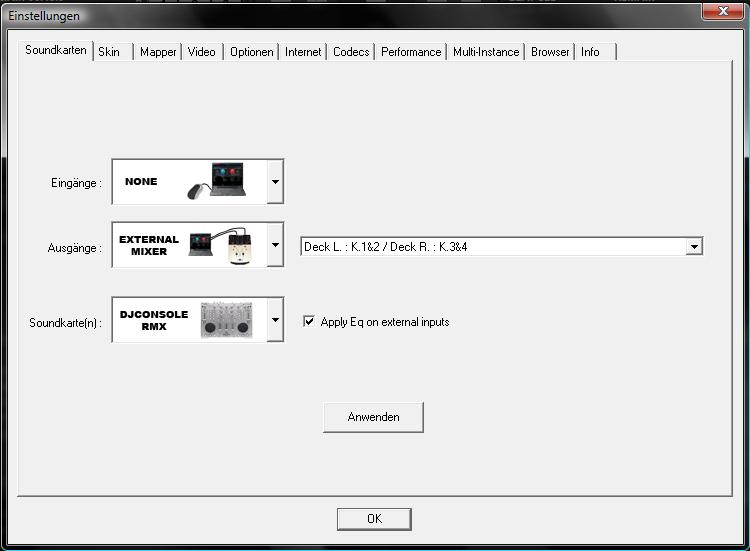Click the DJCONSOLE RMX soundcard label
Image resolution: width=750 pixels, height=551 pixels.
pyautogui.click(x=154, y=320)
